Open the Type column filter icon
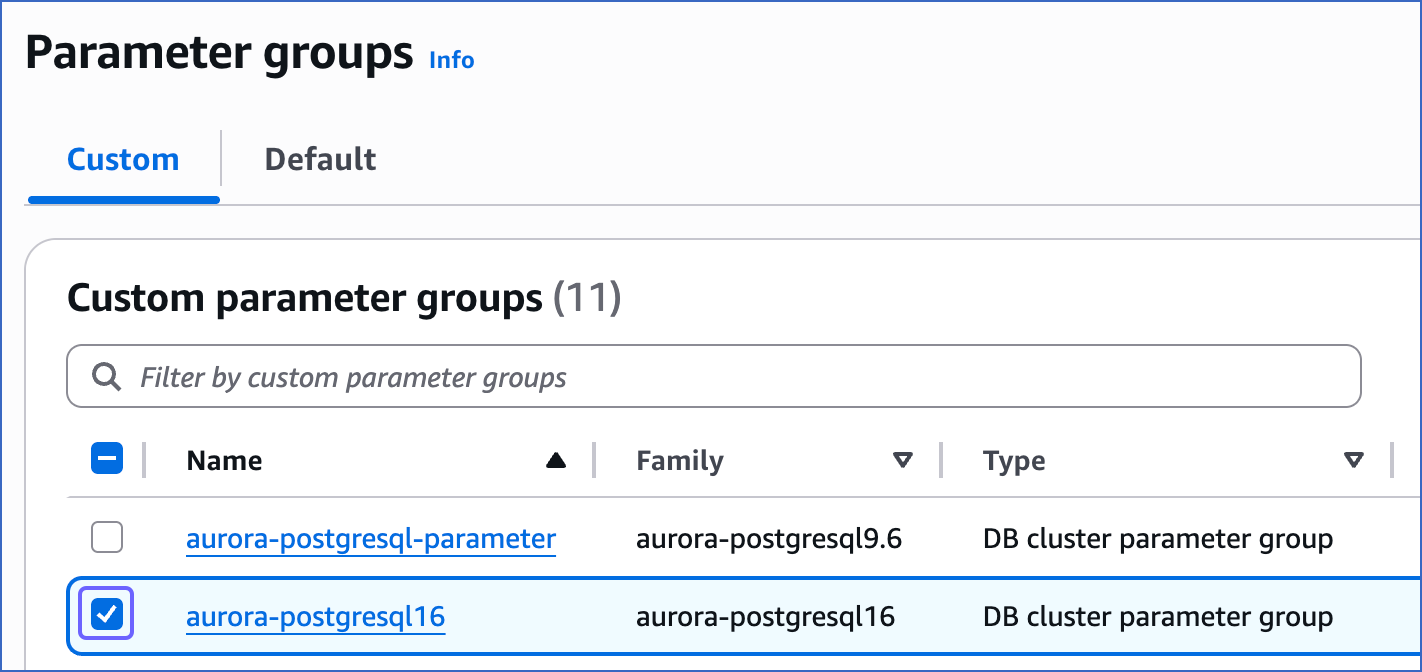 (x=1355, y=460)
